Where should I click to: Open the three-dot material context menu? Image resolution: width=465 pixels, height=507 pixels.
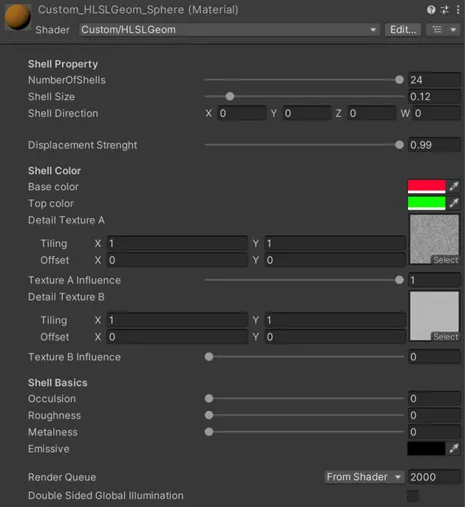(458, 10)
